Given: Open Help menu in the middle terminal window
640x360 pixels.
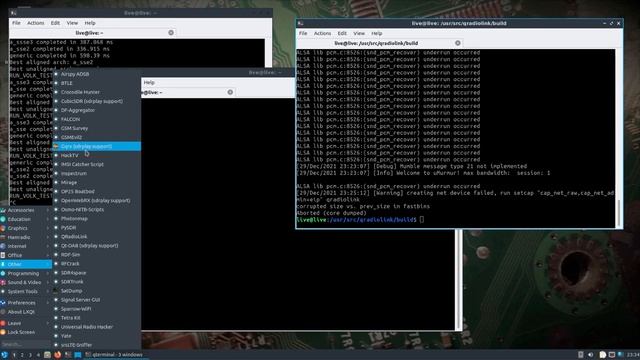Looking at the screenshot, I should [149, 82].
